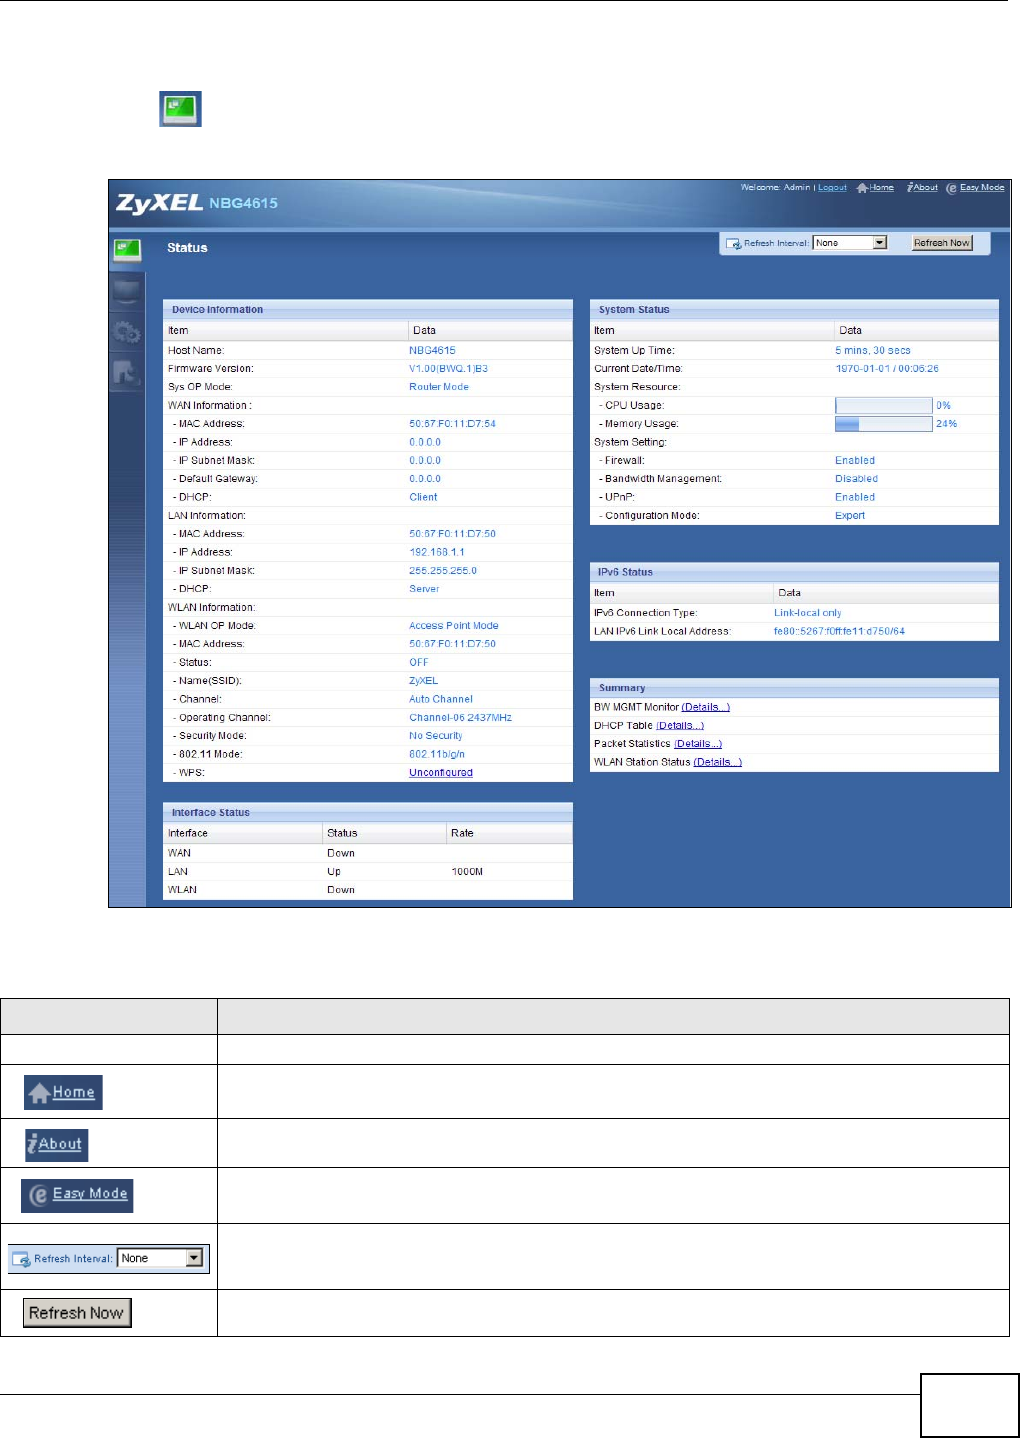Click Summary panel header

pyautogui.click(x=794, y=688)
